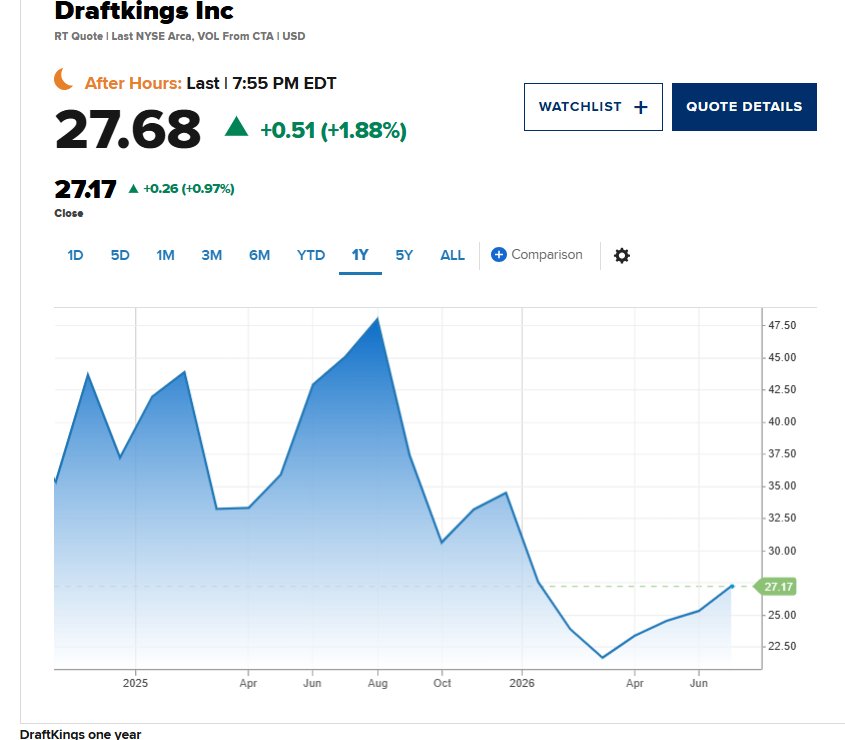The height and width of the screenshot is (740, 845).
Task: Select the 1M time range
Action: coord(165,255)
